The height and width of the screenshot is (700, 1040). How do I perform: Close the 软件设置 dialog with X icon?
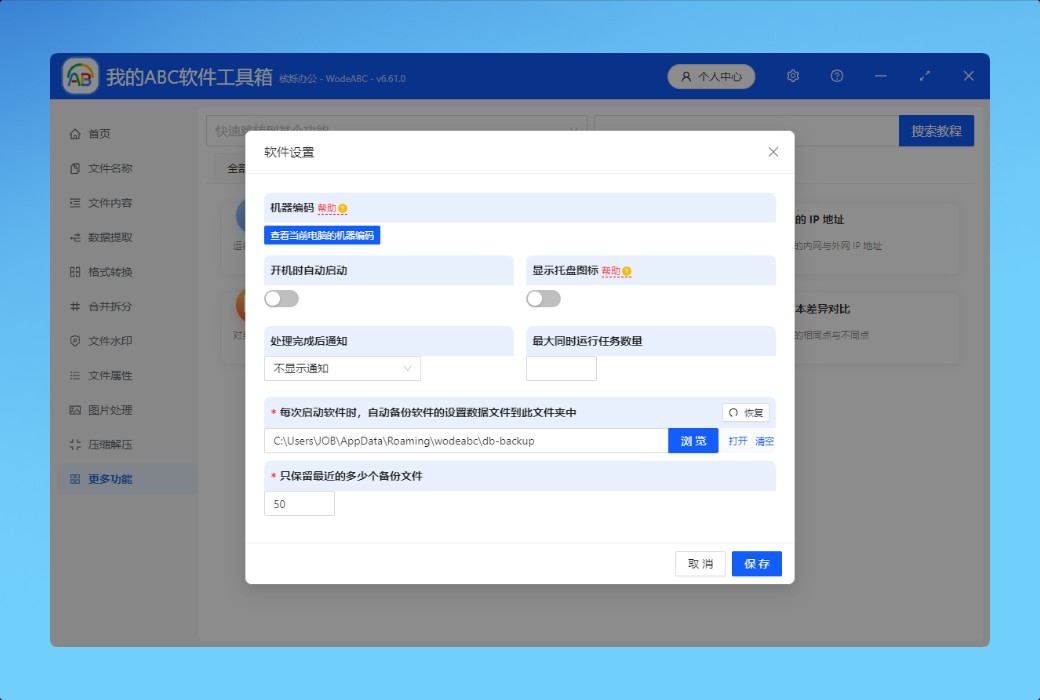(773, 152)
